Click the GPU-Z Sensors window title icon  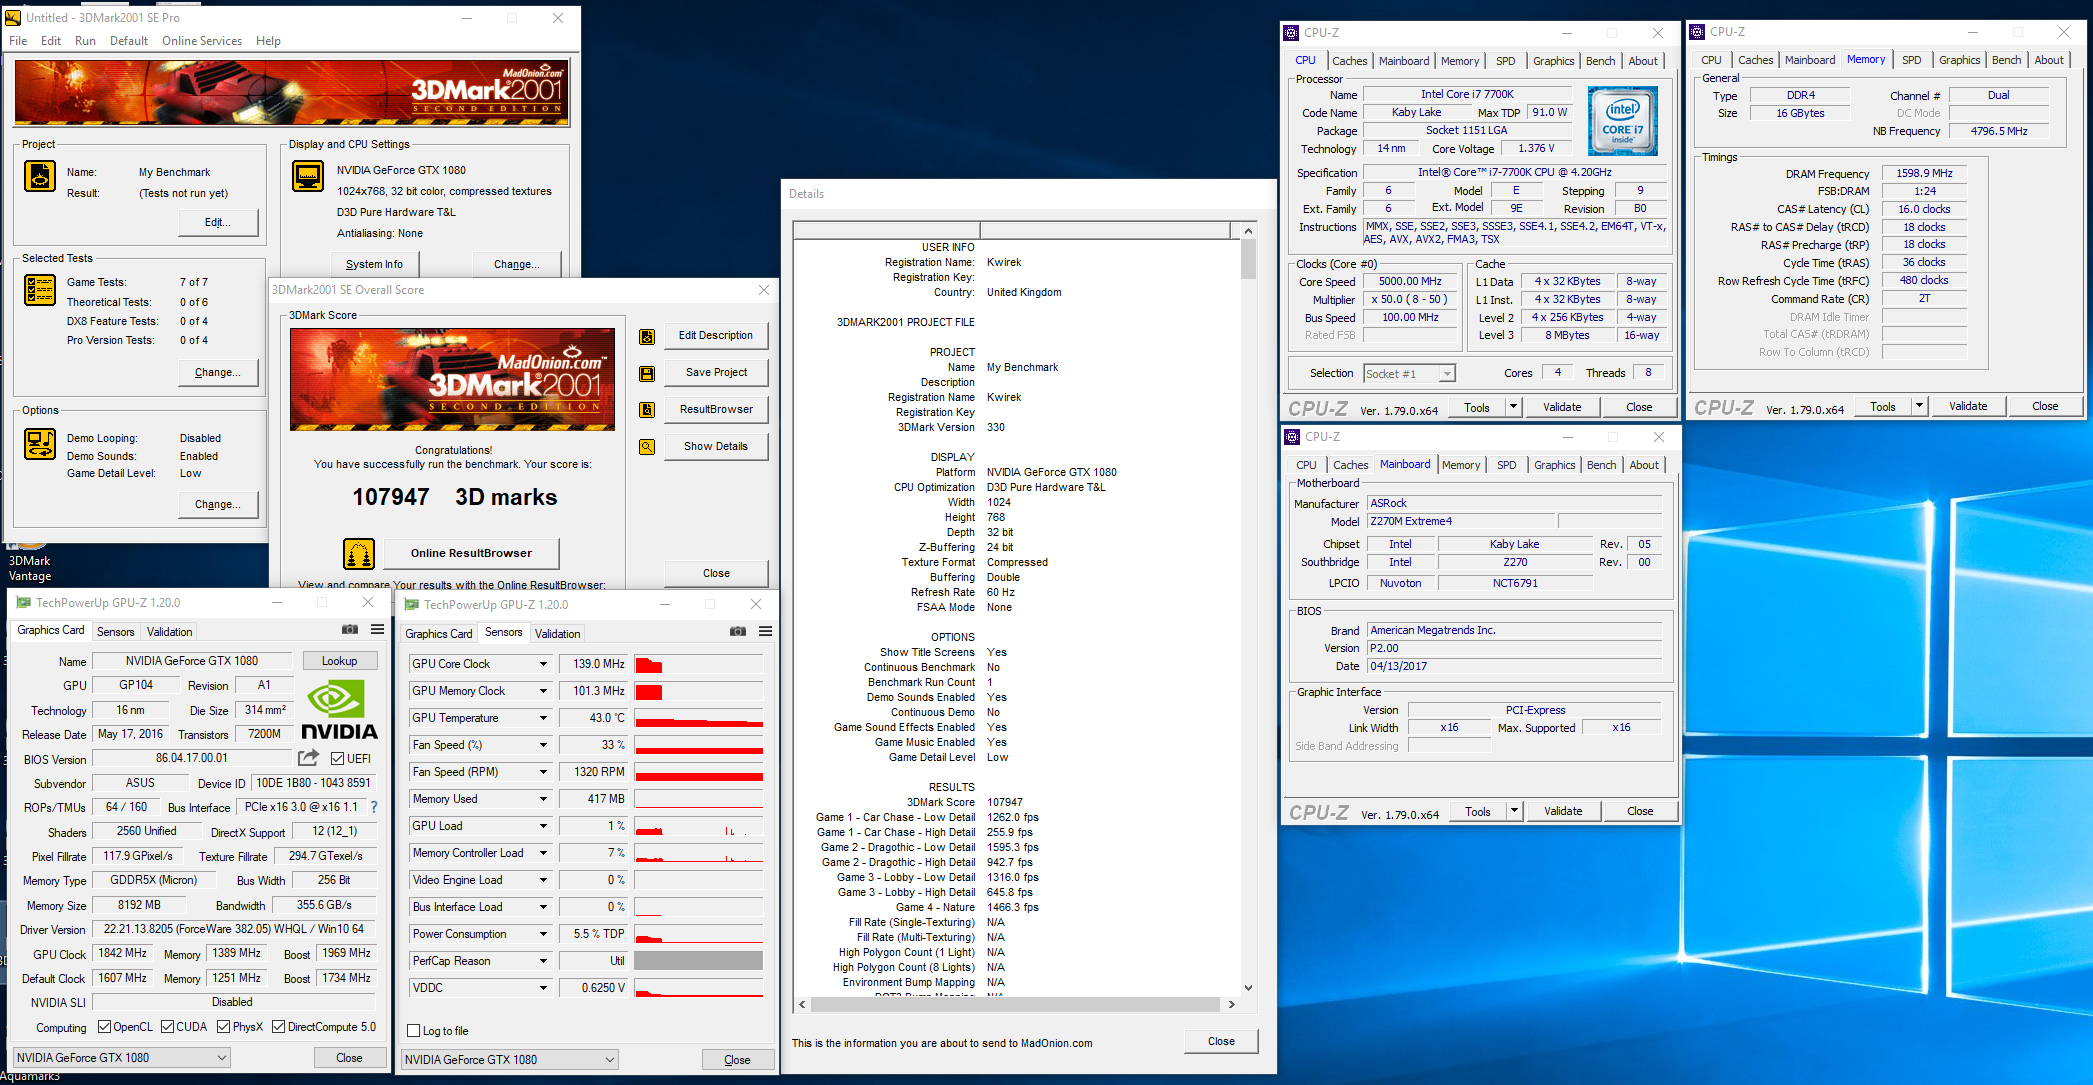click(x=411, y=604)
